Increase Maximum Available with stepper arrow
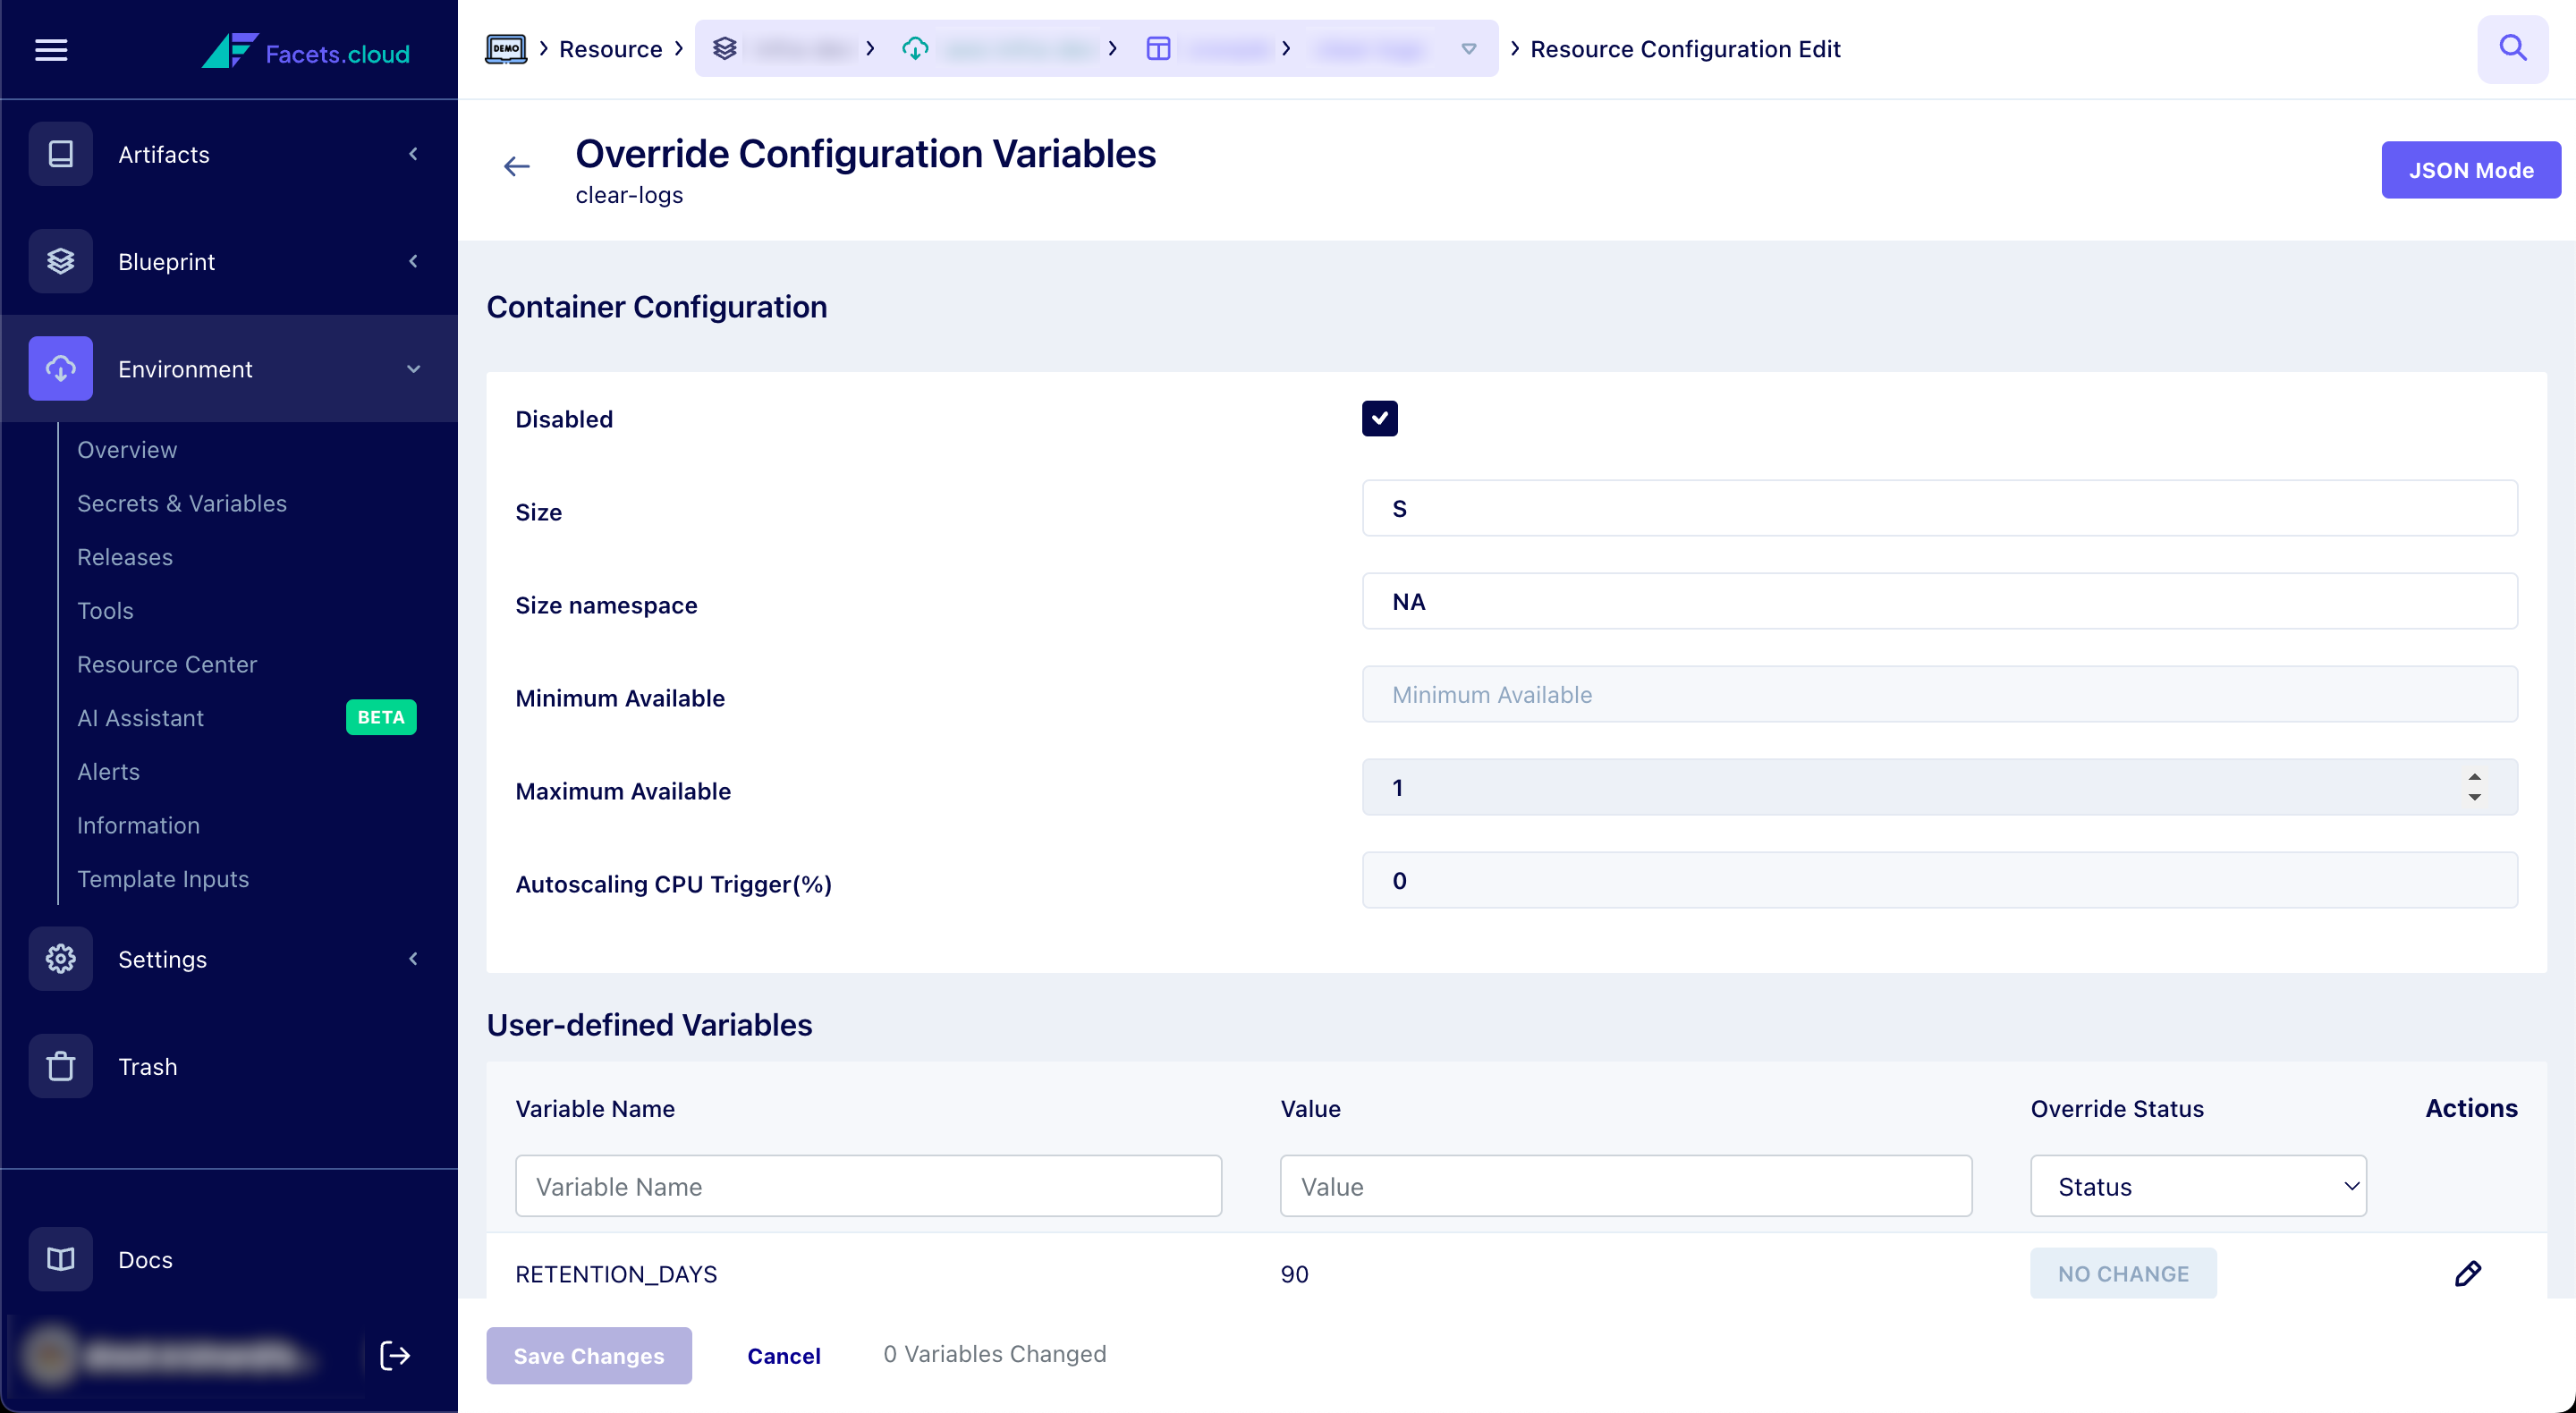This screenshot has height=1413, width=2576. 2474,777
